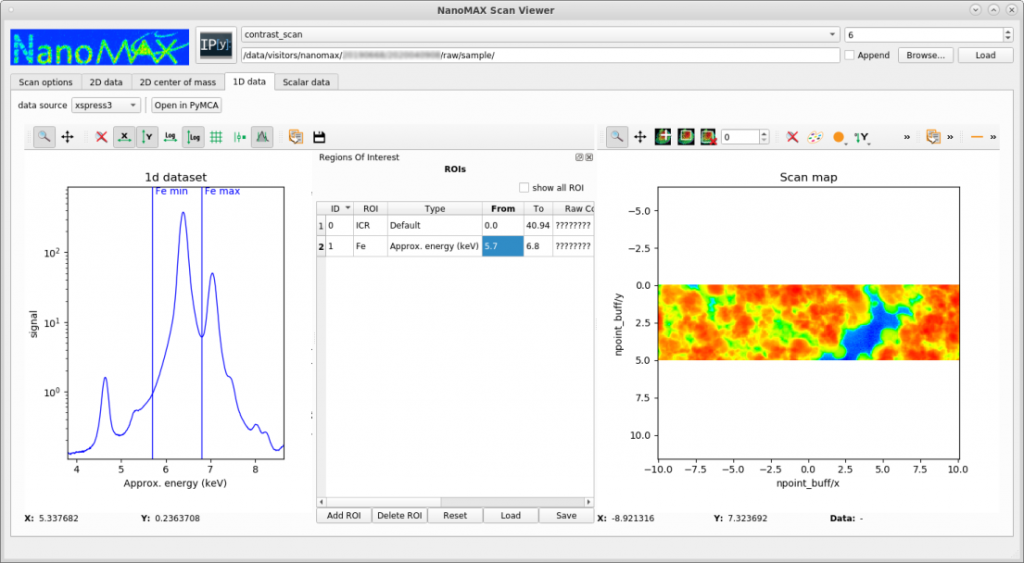Expand overflow chevron after the copy icon
This screenshot has height=563, width=1024.
950,137
